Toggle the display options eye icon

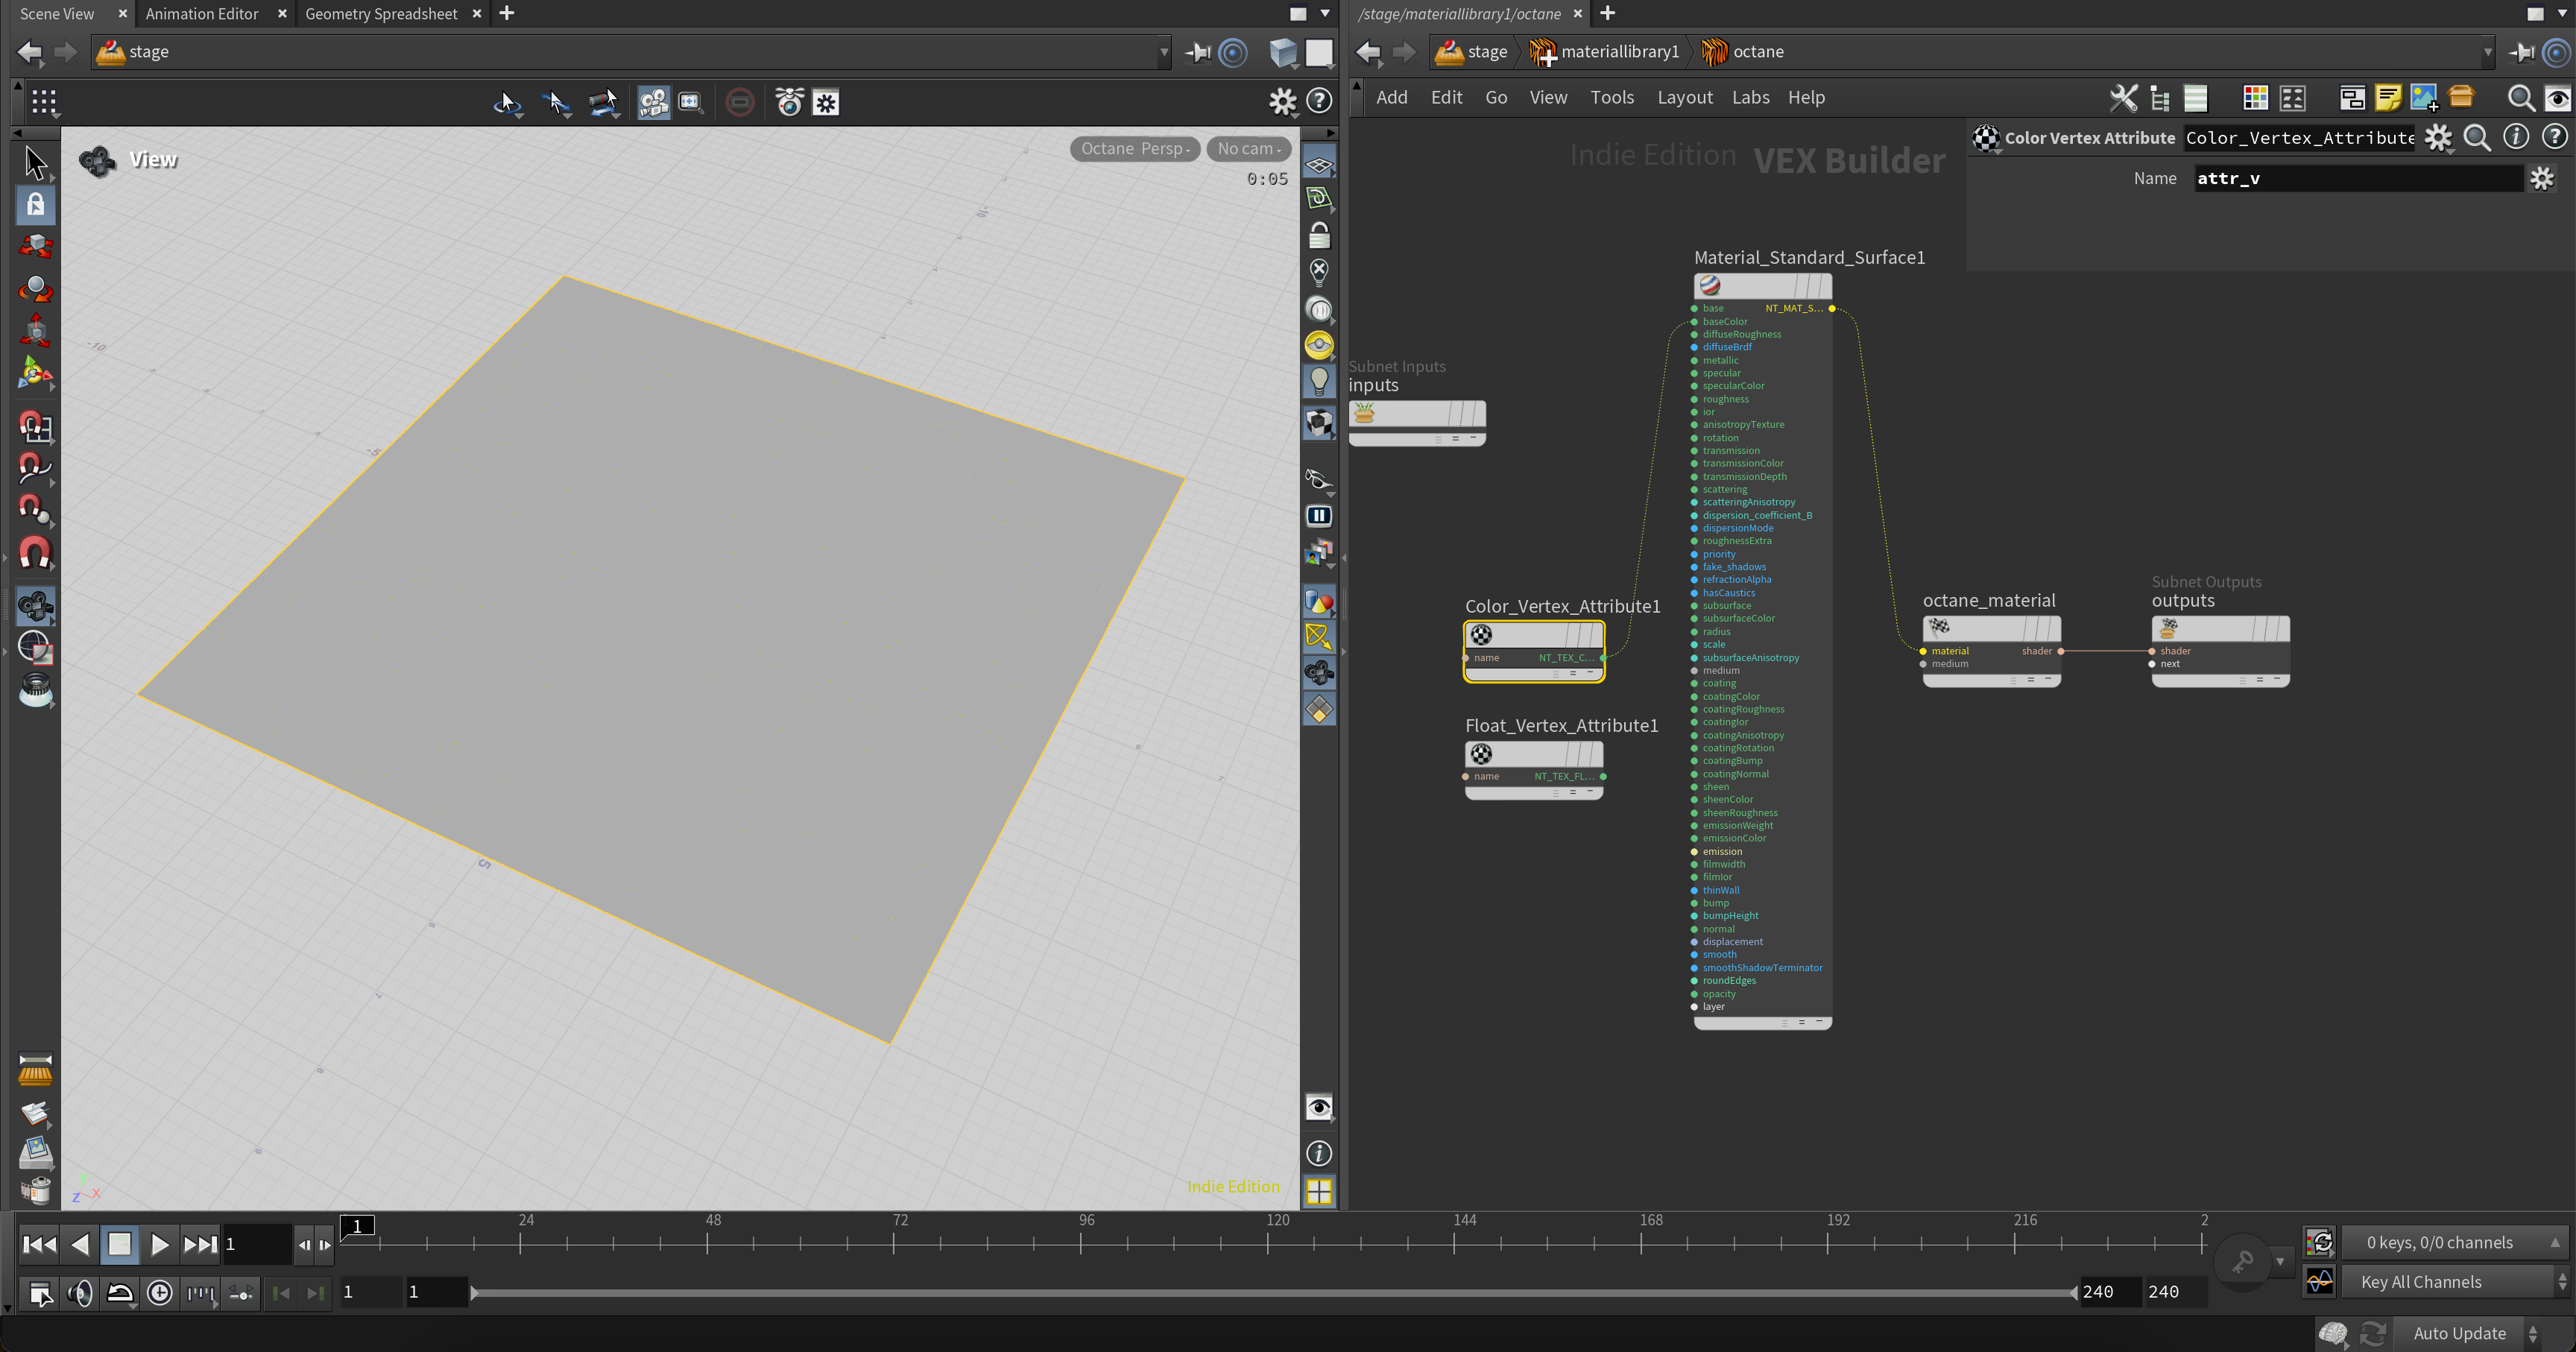(1319, 1107)
